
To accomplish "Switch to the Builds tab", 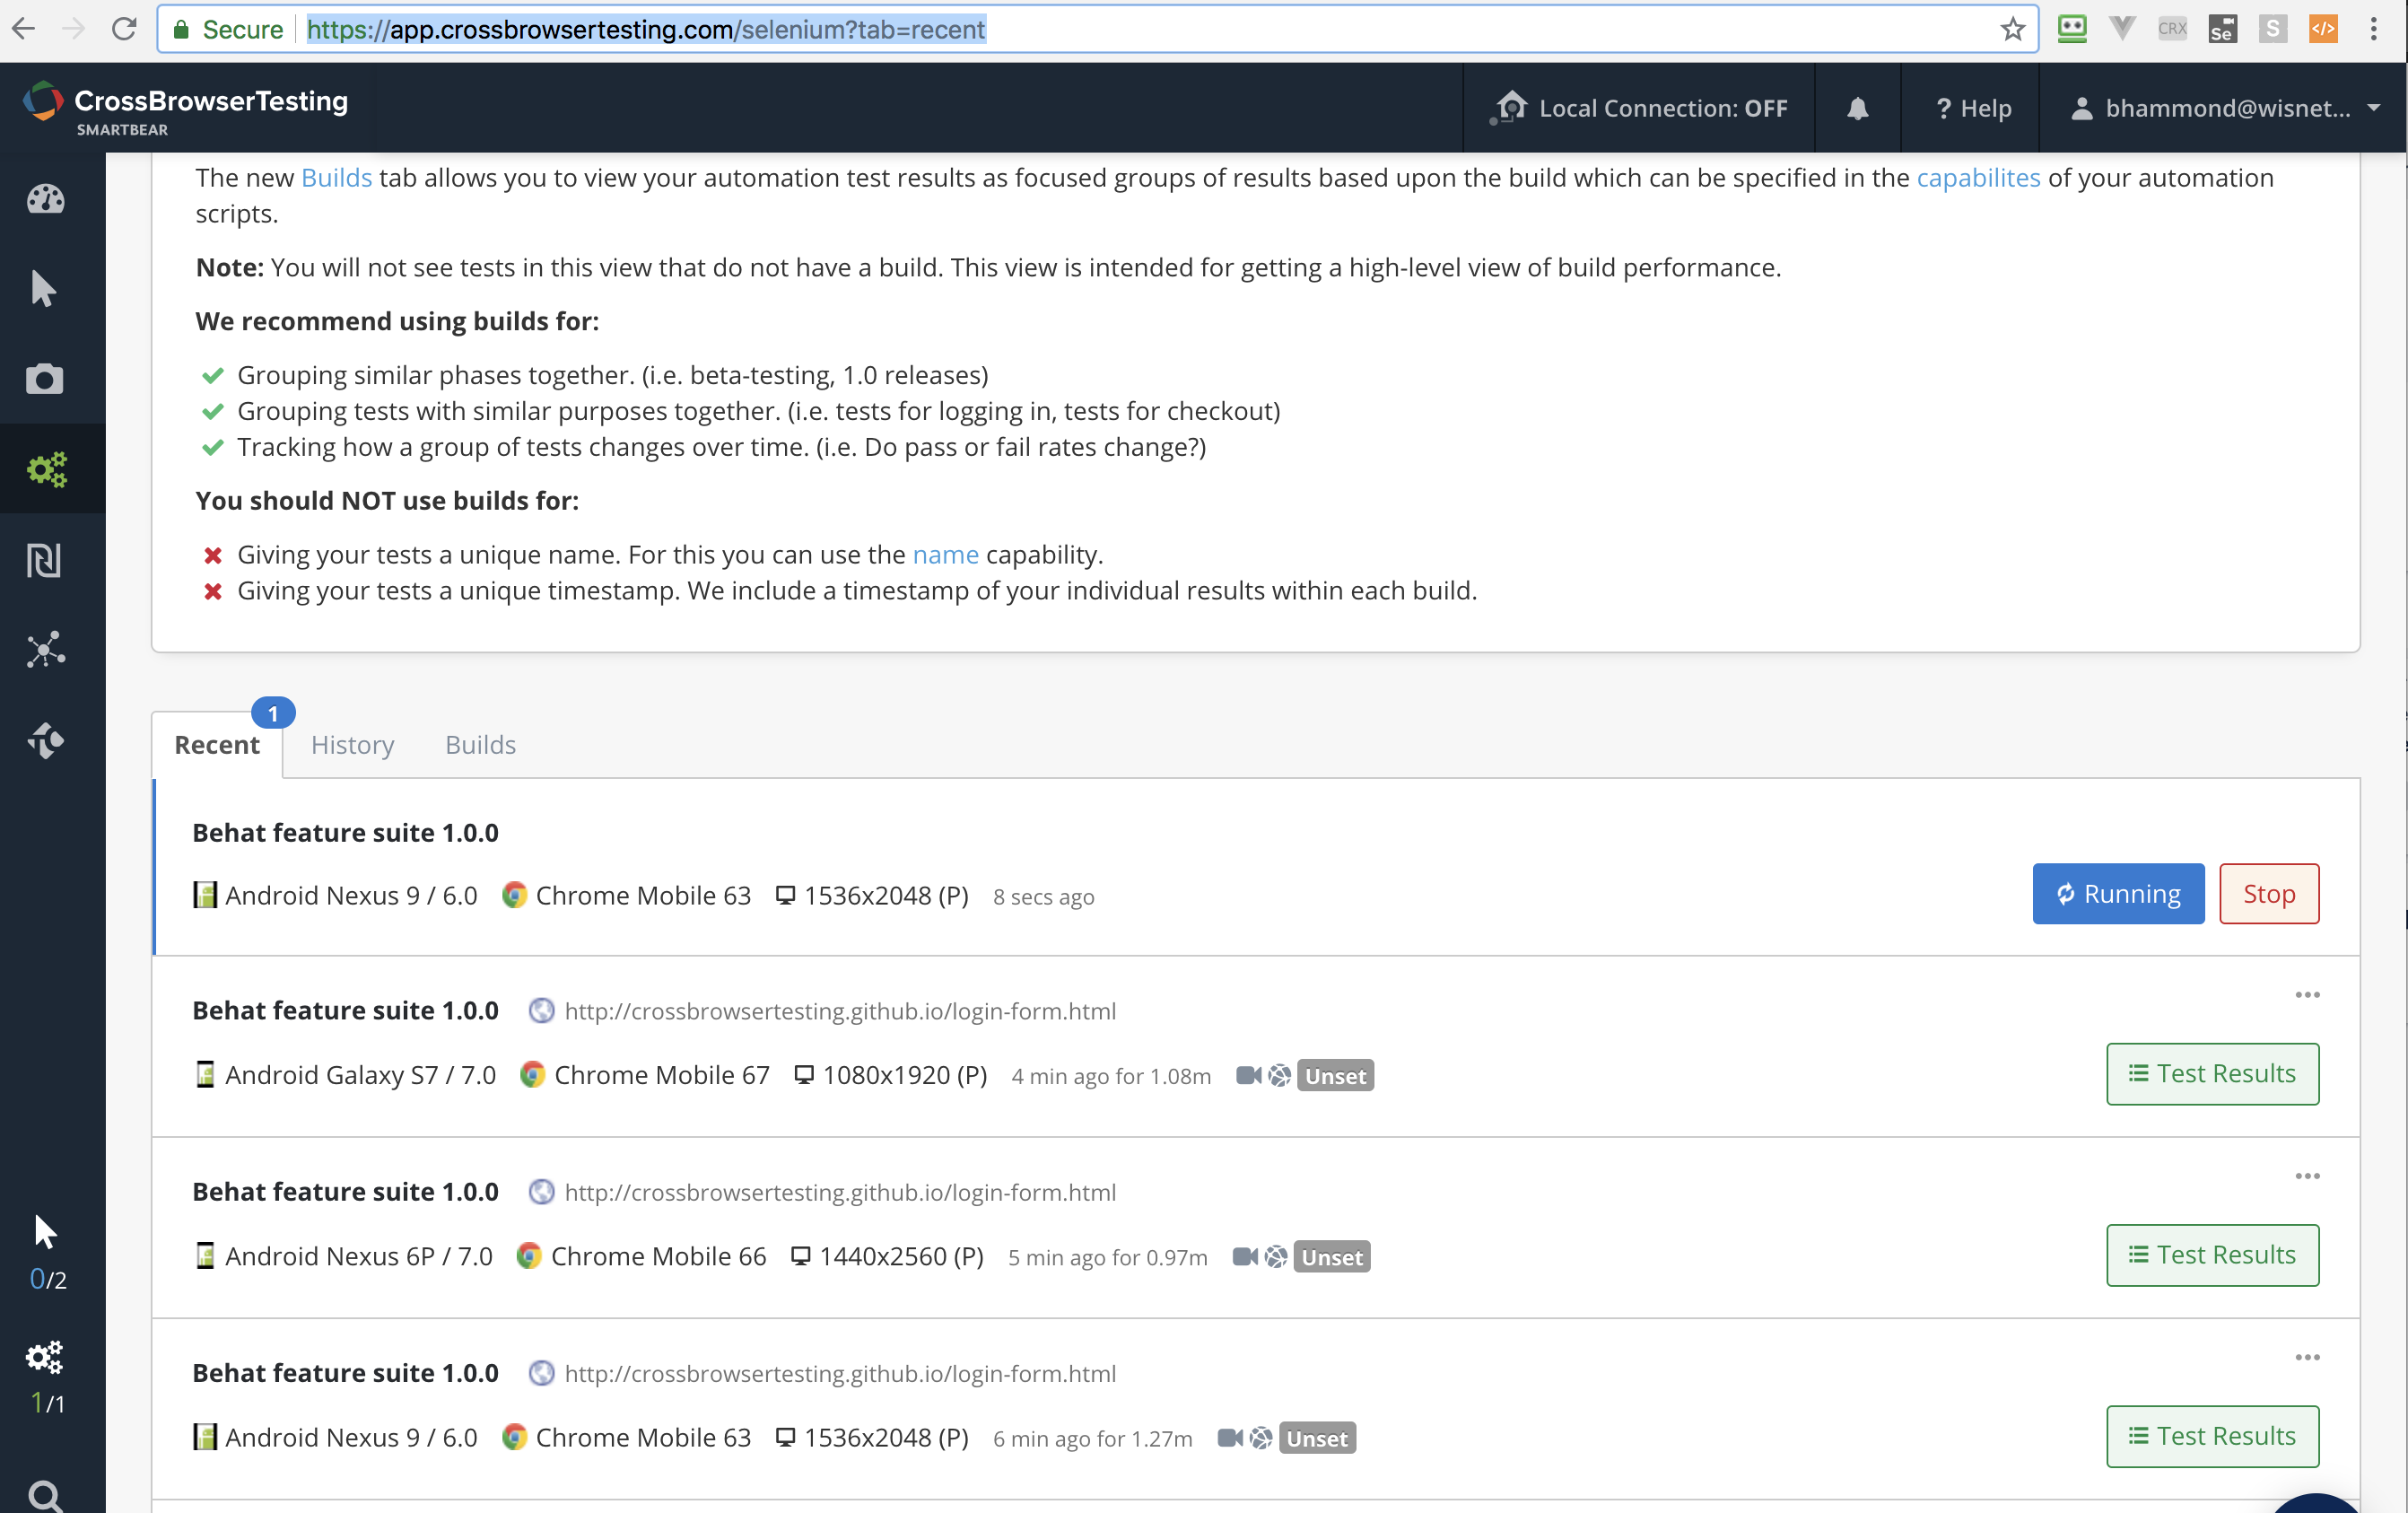I will click(480, 745).
